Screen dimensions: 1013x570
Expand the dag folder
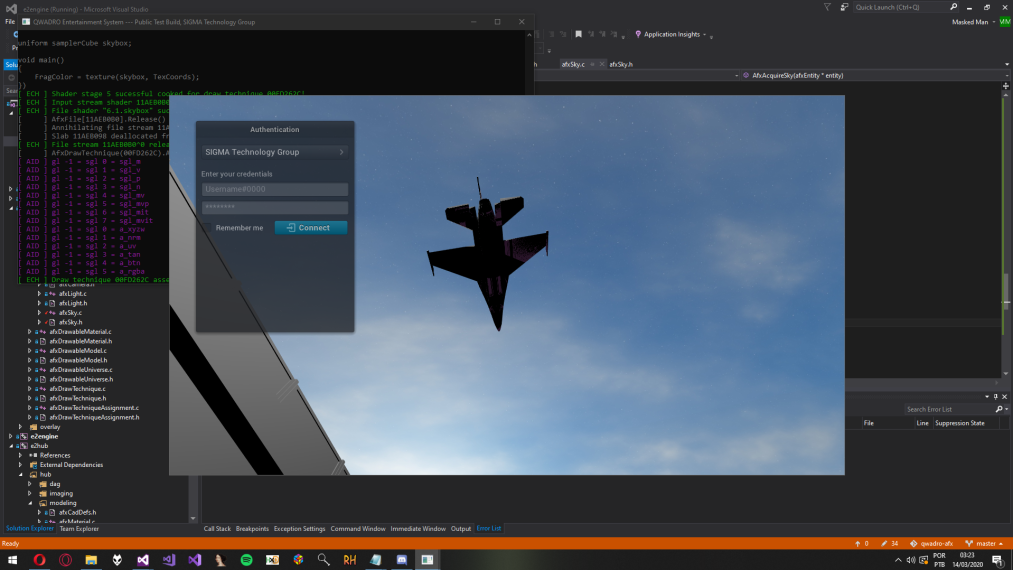[x=30, y=484]
